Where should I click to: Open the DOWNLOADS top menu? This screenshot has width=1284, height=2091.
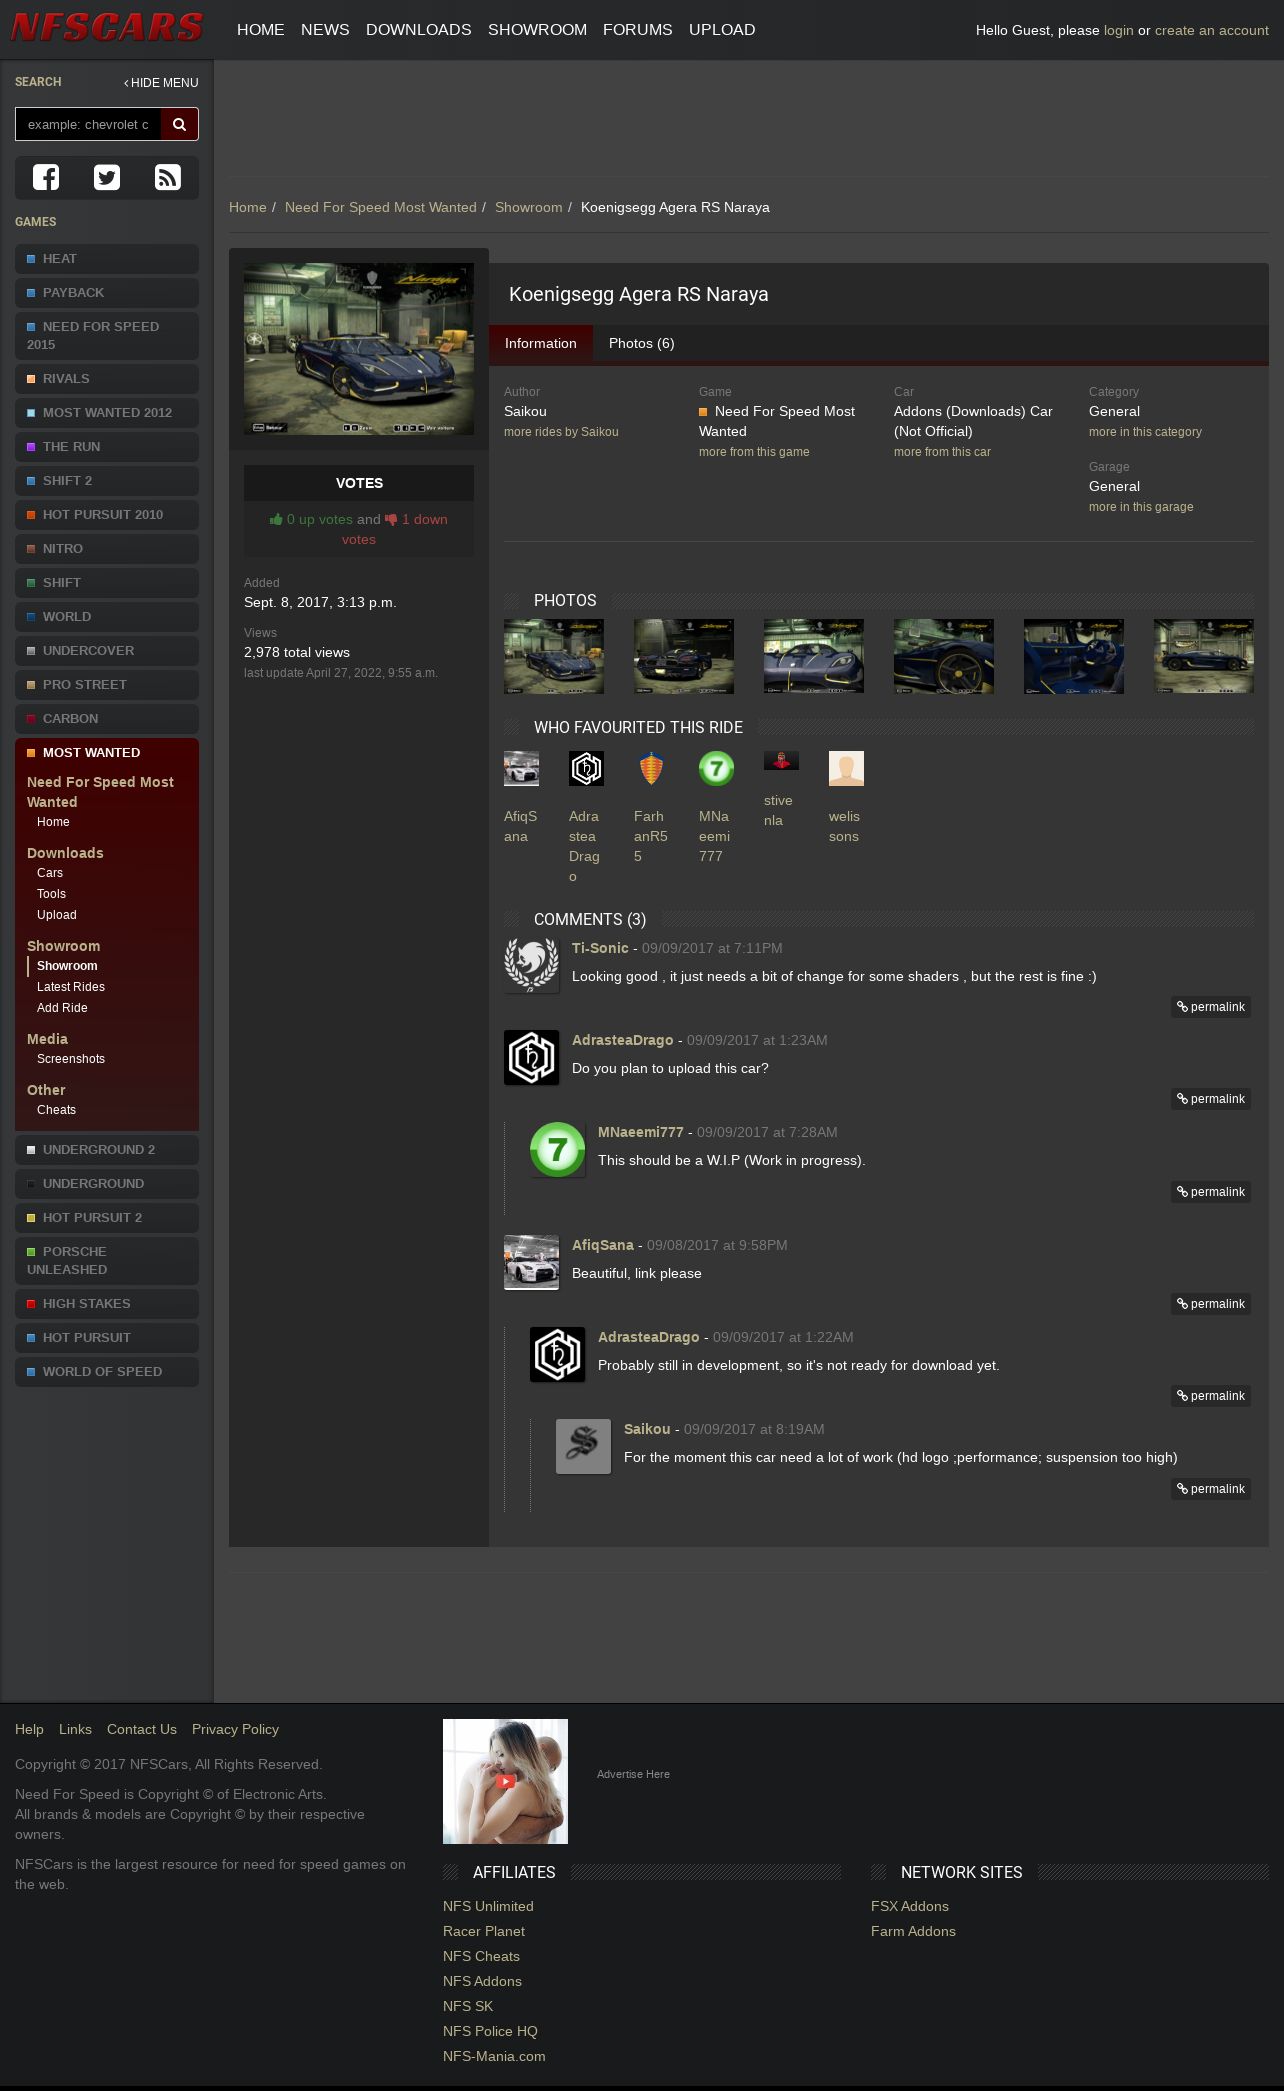tap(418, 30)
